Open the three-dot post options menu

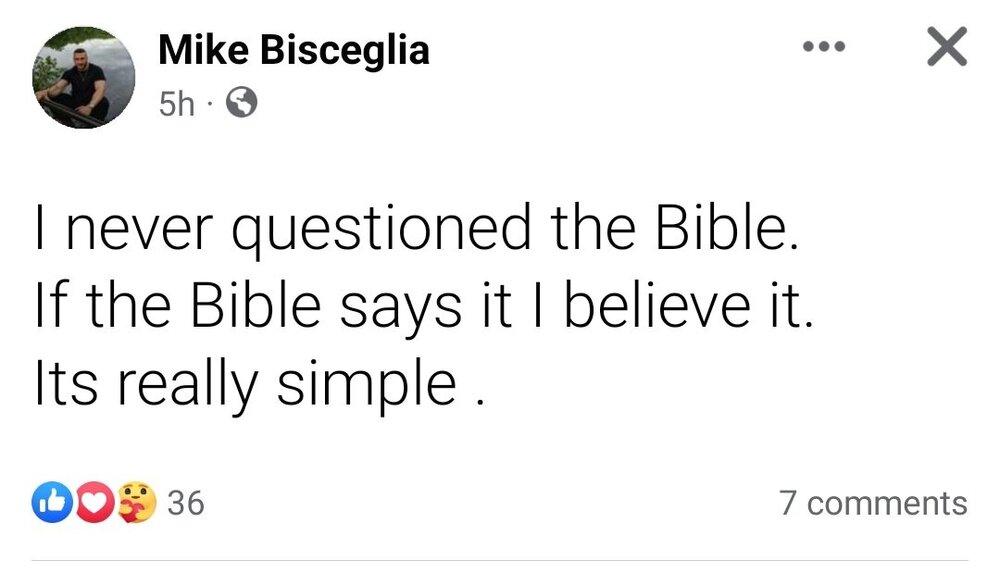tap(825, 47)
